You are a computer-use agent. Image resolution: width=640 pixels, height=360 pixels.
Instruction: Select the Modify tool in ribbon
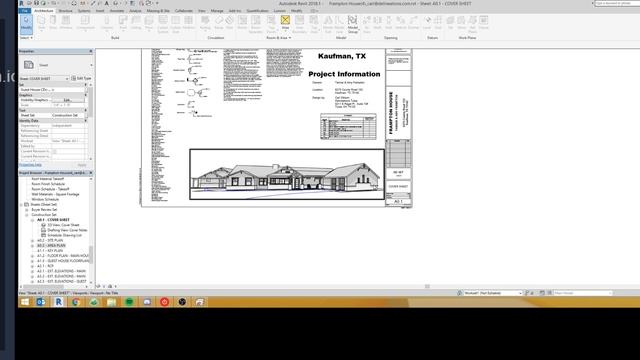pyautogui.click(x=26, y=24)
